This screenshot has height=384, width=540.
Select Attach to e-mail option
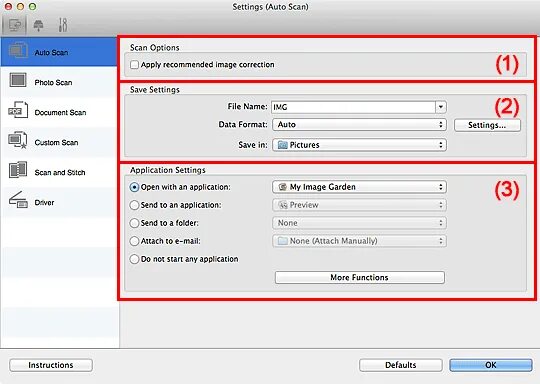tap(134, 241)
